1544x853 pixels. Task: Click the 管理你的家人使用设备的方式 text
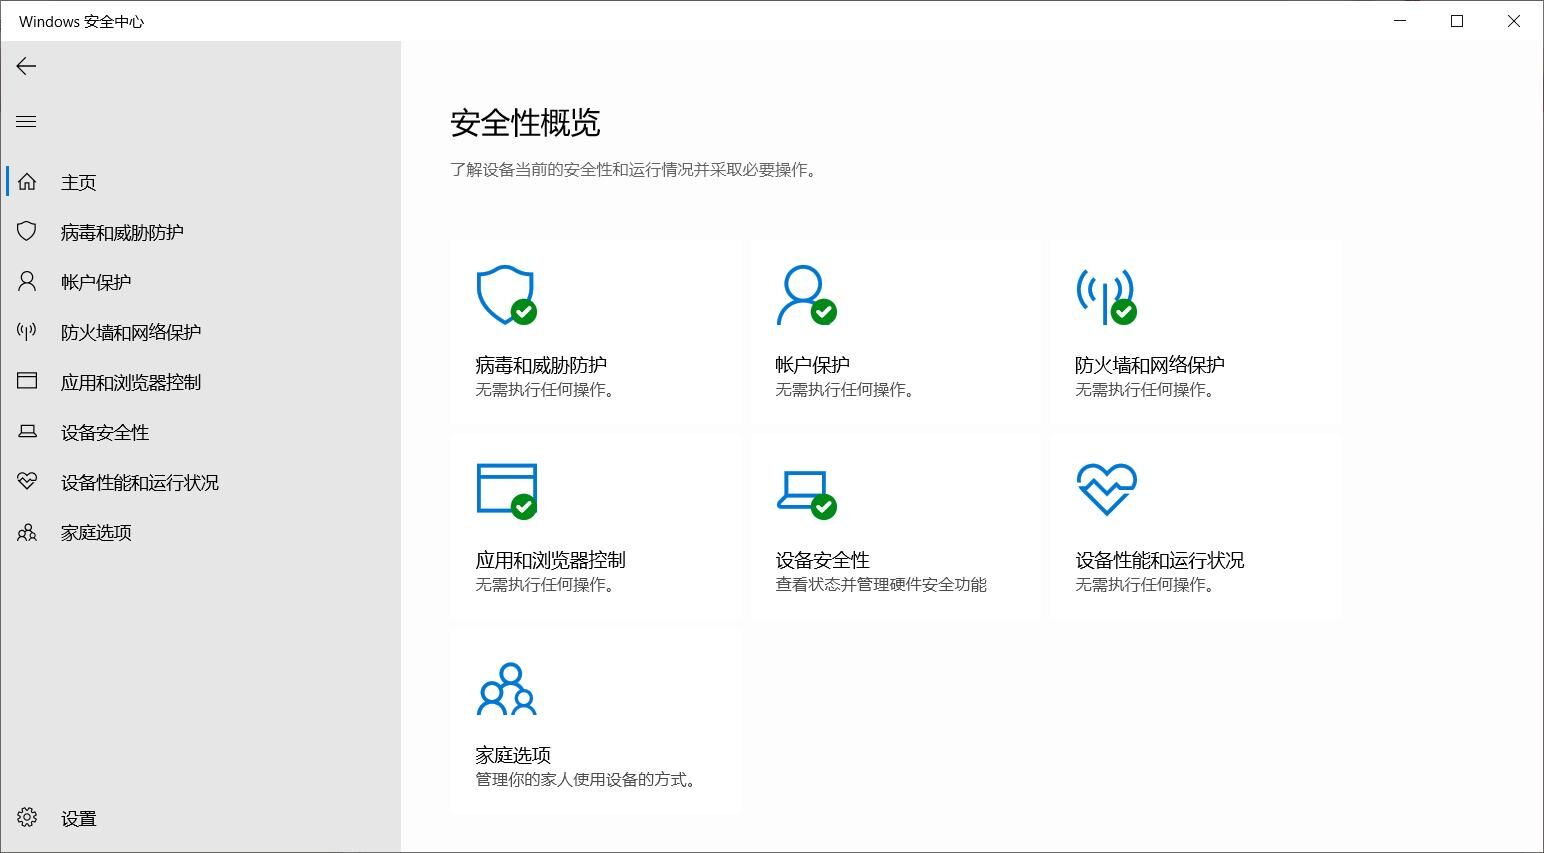coord(586,780)
